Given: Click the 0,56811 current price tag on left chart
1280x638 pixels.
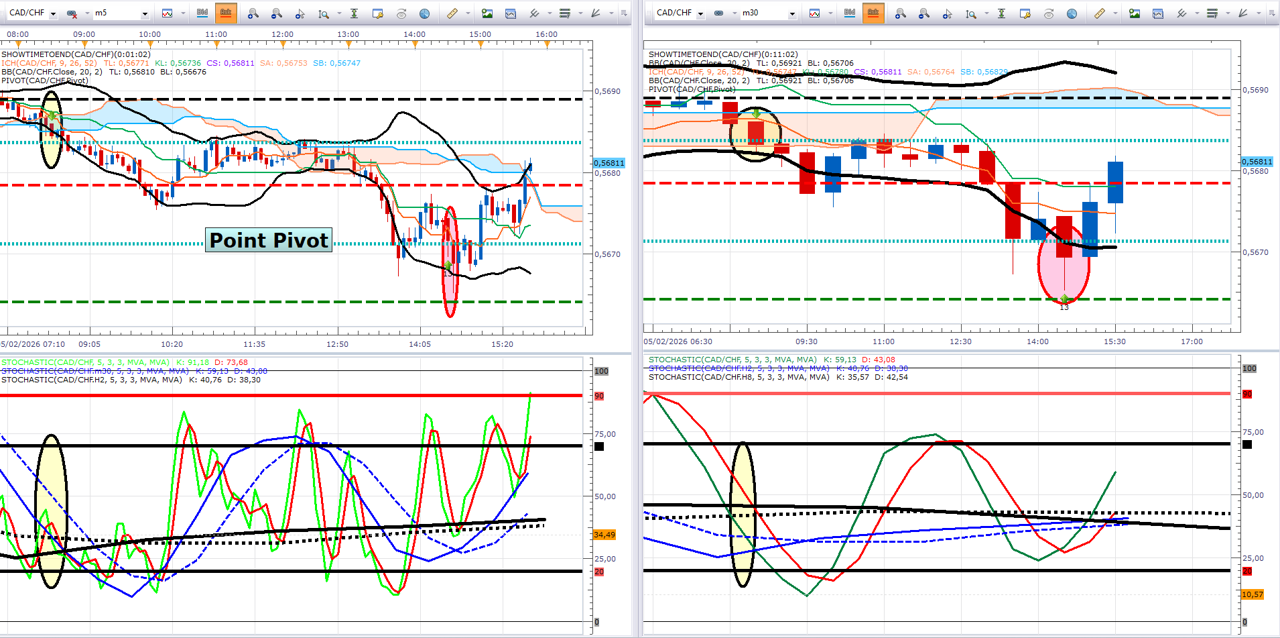Looking at the screenshot, I should pos(607,163).
